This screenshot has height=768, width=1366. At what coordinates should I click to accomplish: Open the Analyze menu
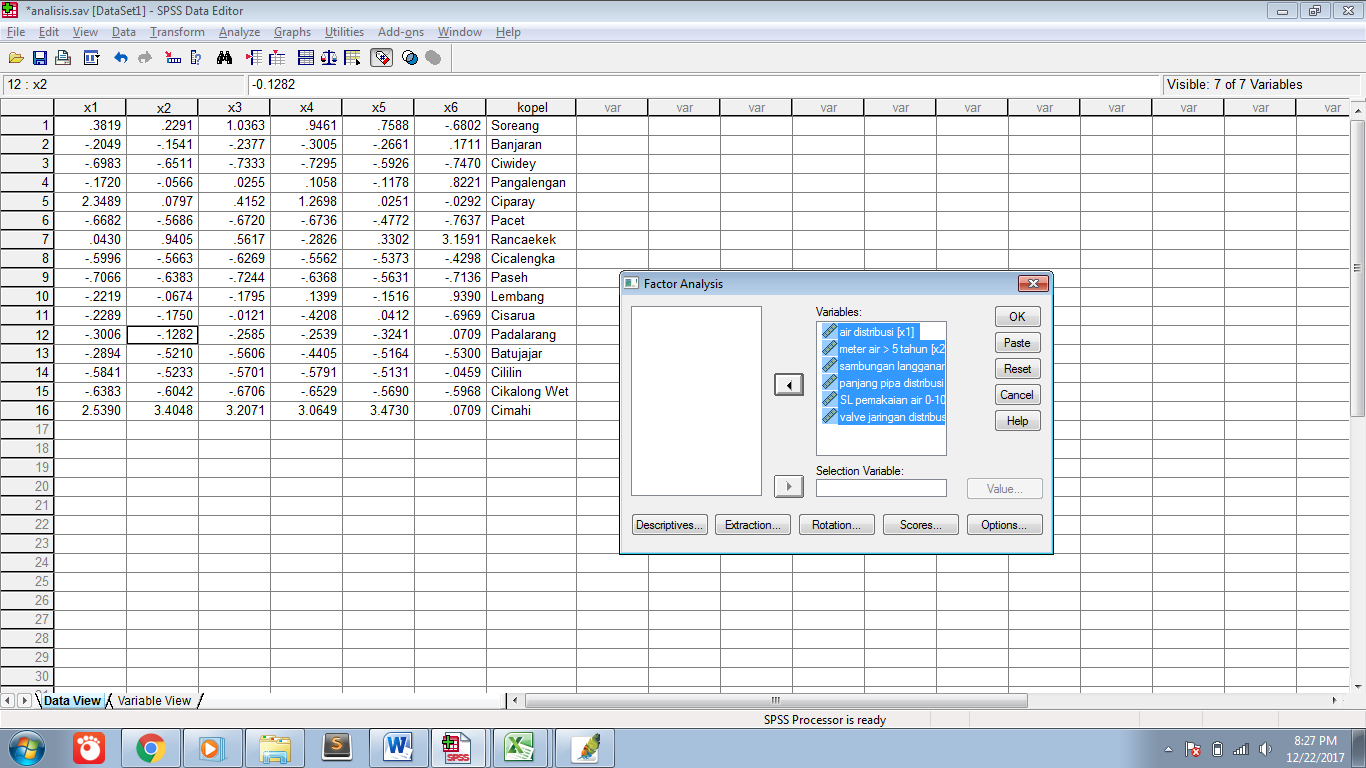coord(239,32)
